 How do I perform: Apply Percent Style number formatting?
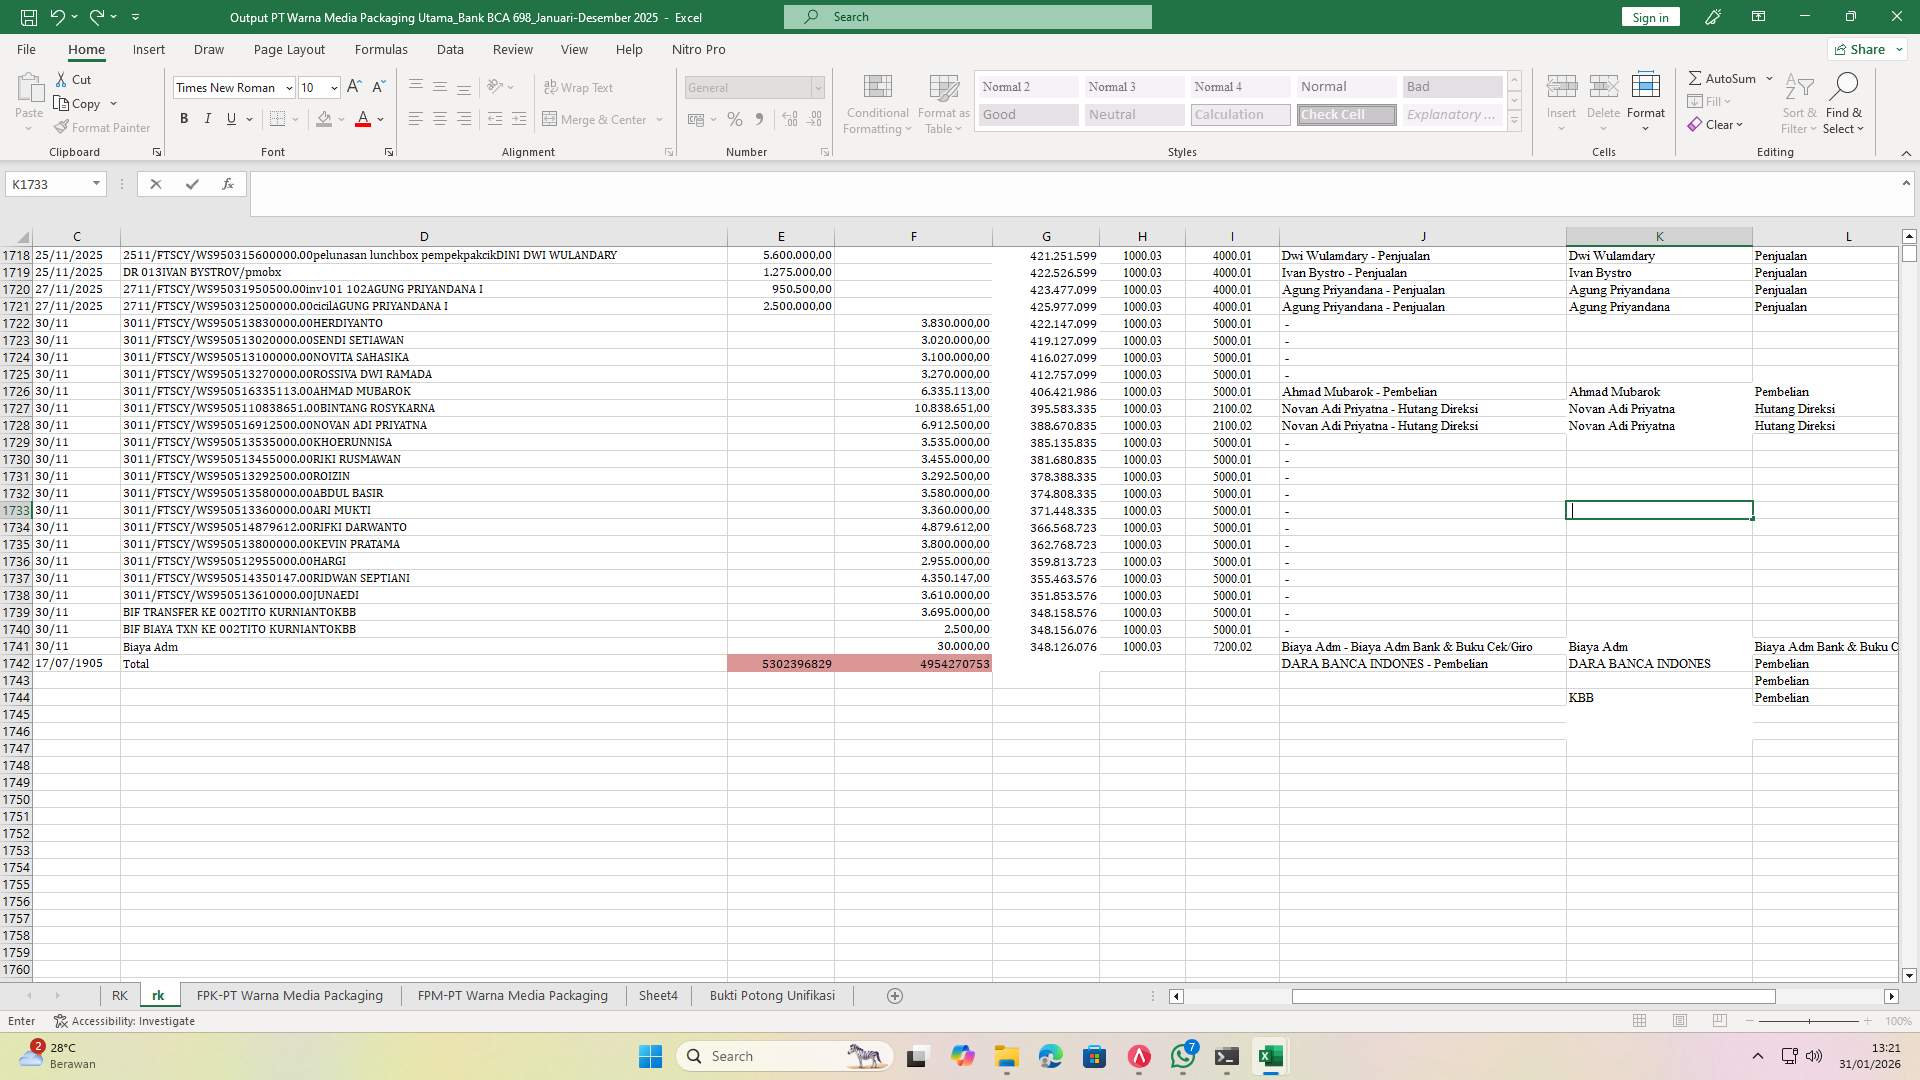735,119
